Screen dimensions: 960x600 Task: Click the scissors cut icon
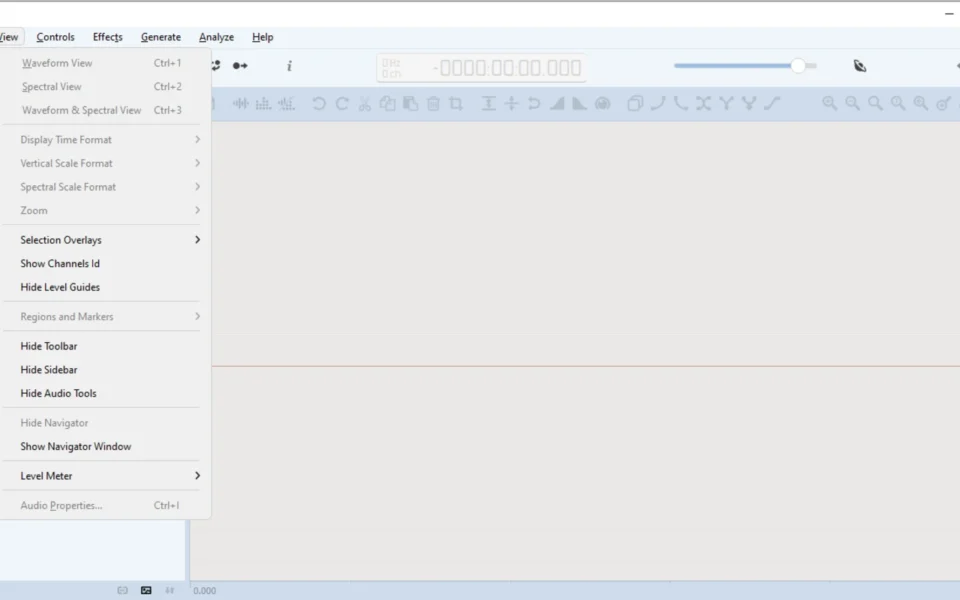tap(365, 103)
